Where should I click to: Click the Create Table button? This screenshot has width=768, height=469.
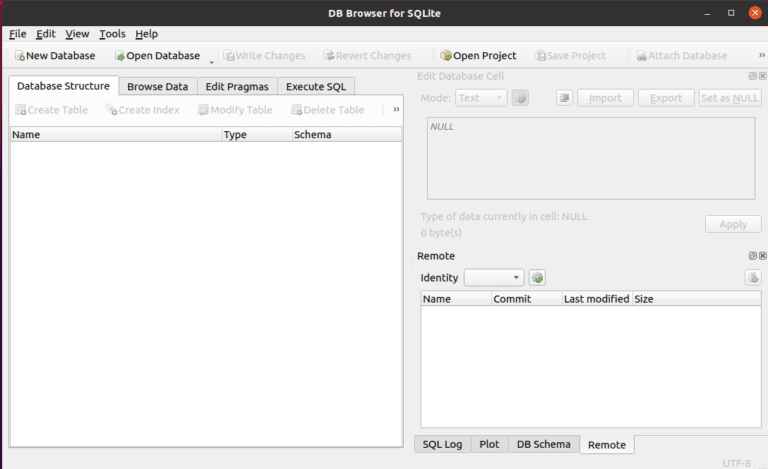coord(51,110)
